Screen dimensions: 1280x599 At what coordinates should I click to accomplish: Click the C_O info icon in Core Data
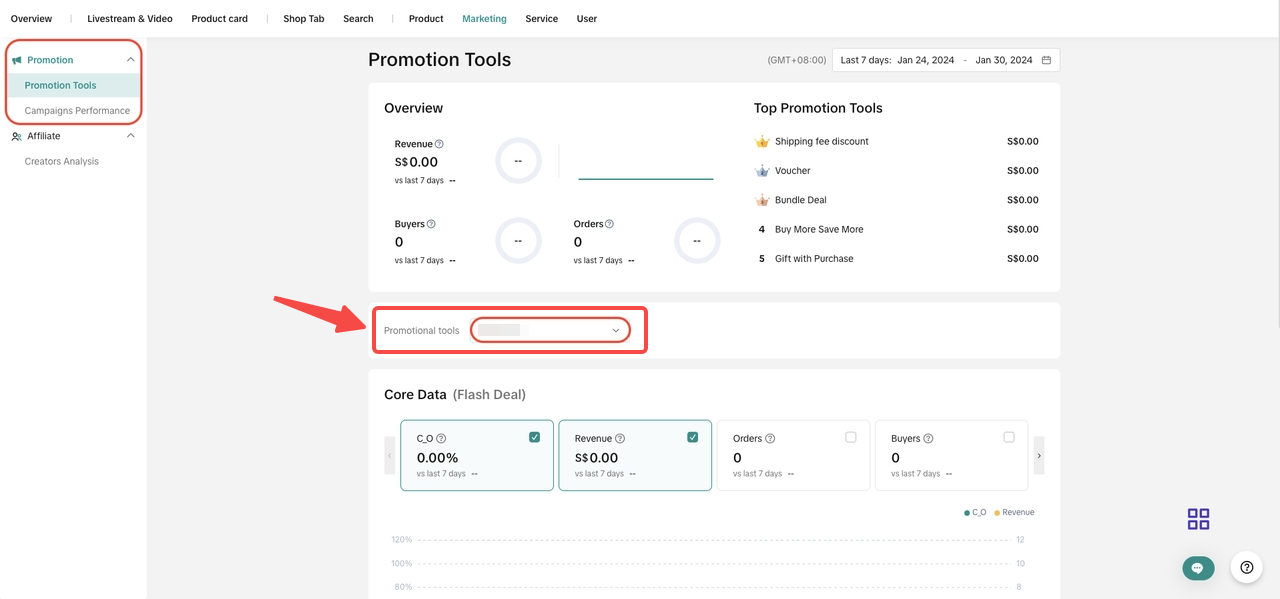point(441,439)
